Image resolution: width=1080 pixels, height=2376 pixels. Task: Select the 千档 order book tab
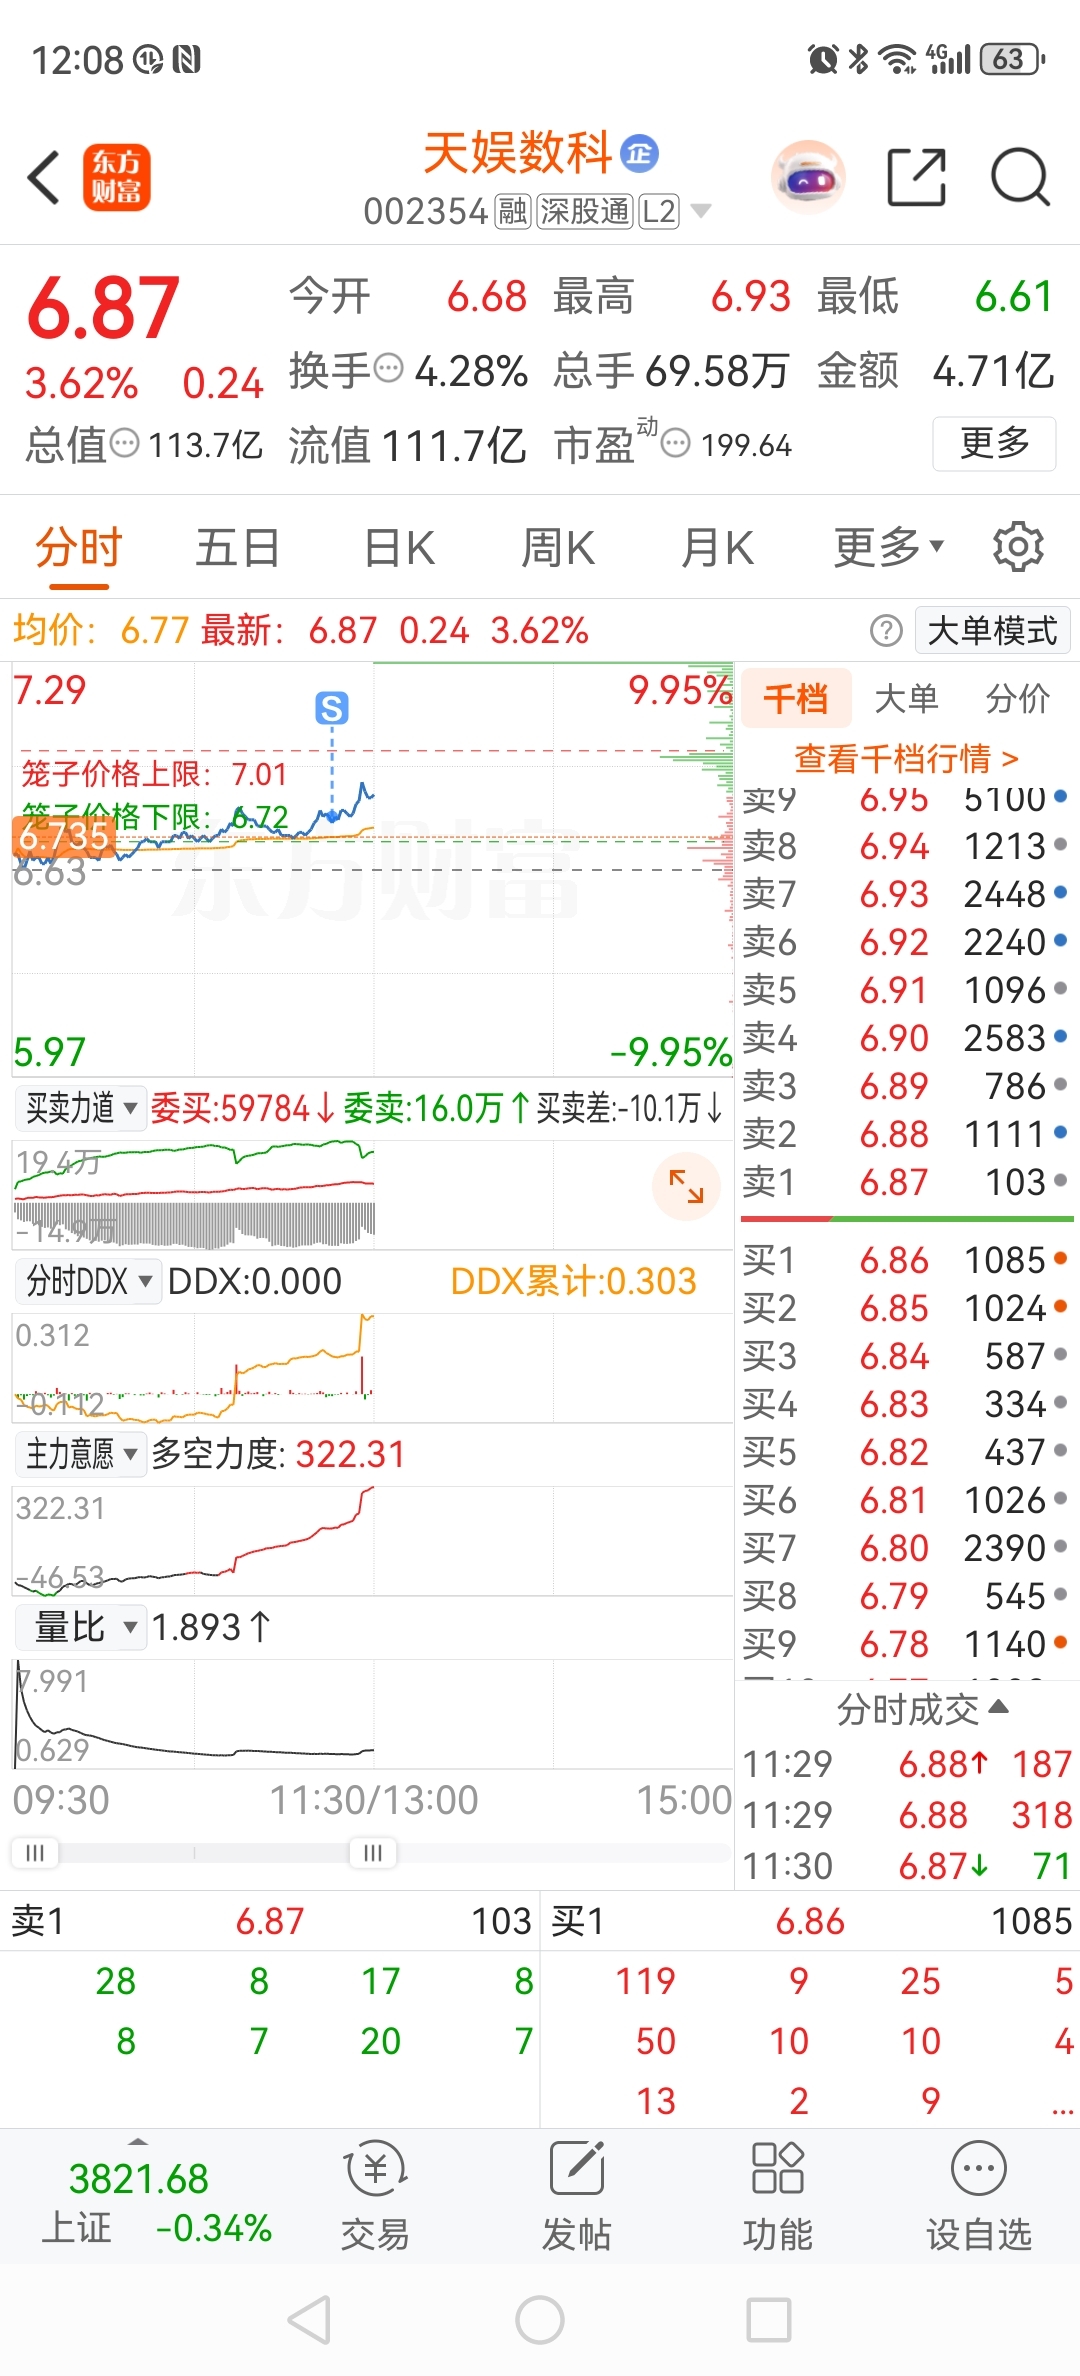797,698
